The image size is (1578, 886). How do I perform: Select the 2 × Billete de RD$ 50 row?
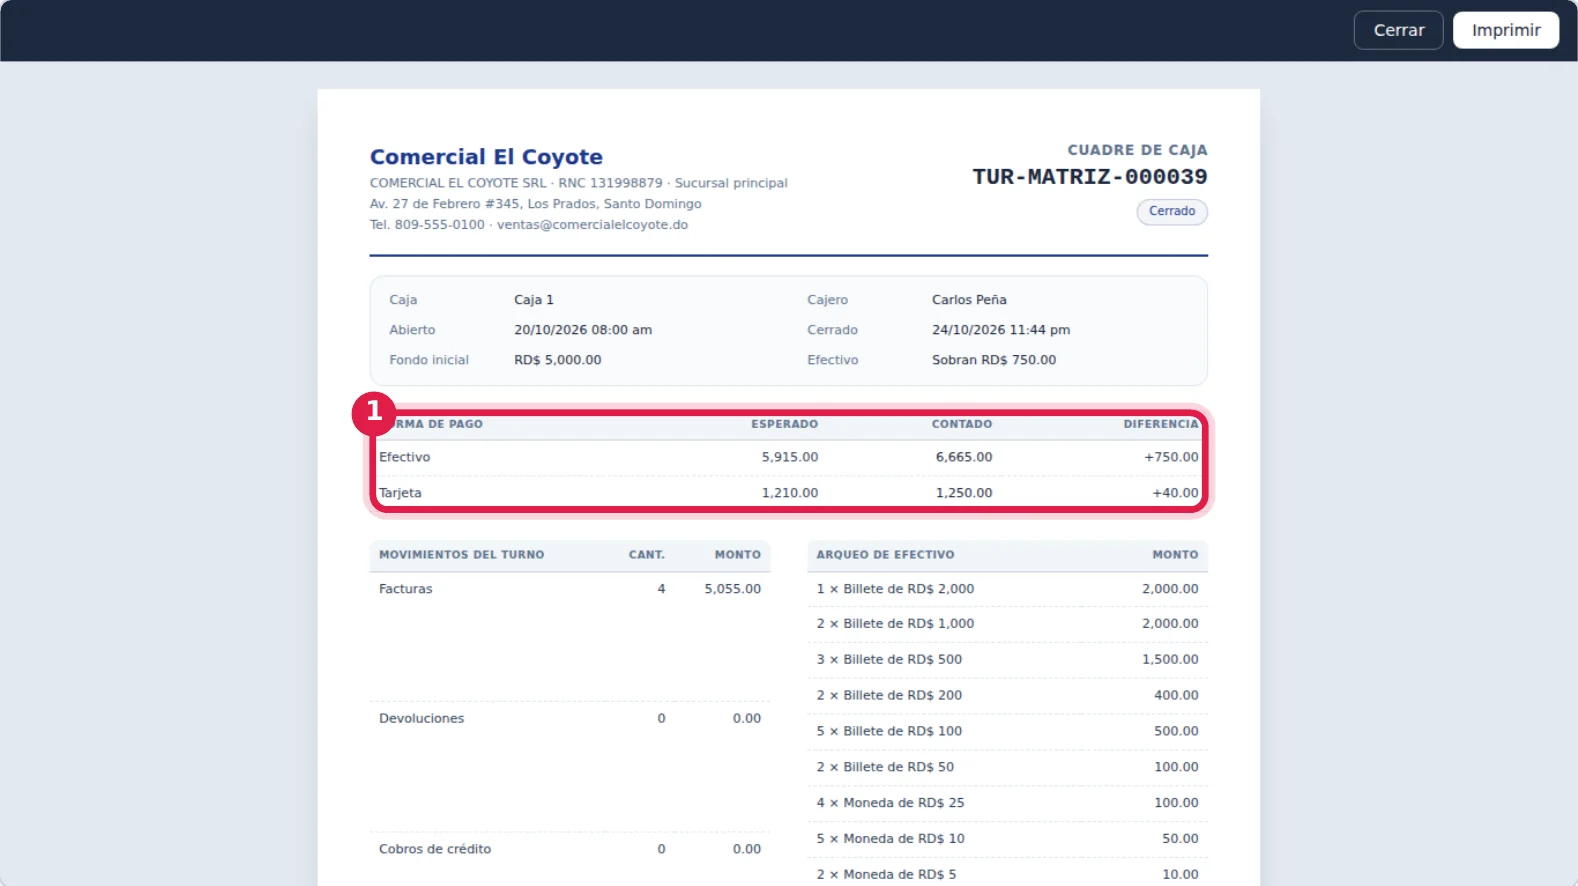(x=1007, y=768)
